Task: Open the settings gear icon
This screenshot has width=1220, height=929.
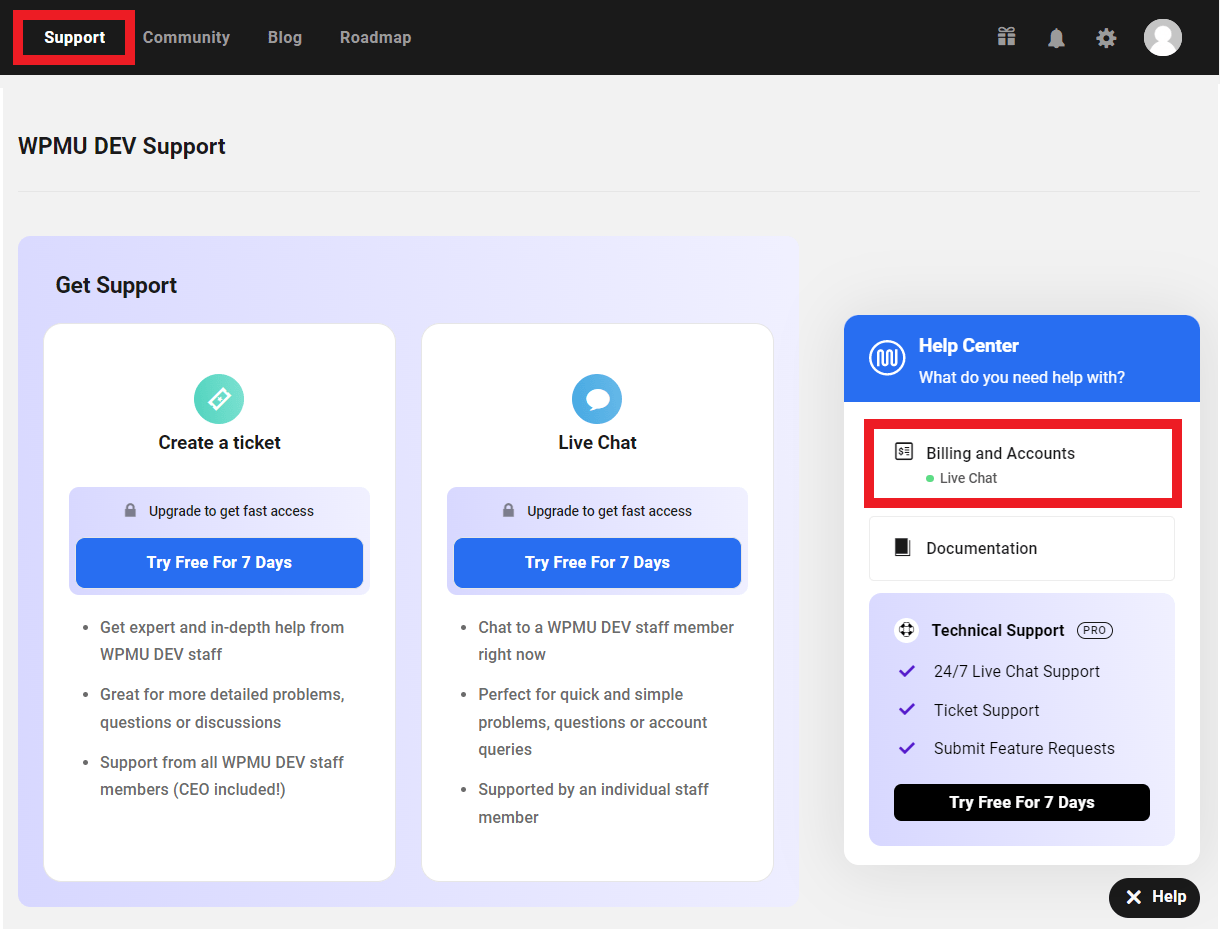Action: pyautogui.click(x=1106, y=37)
